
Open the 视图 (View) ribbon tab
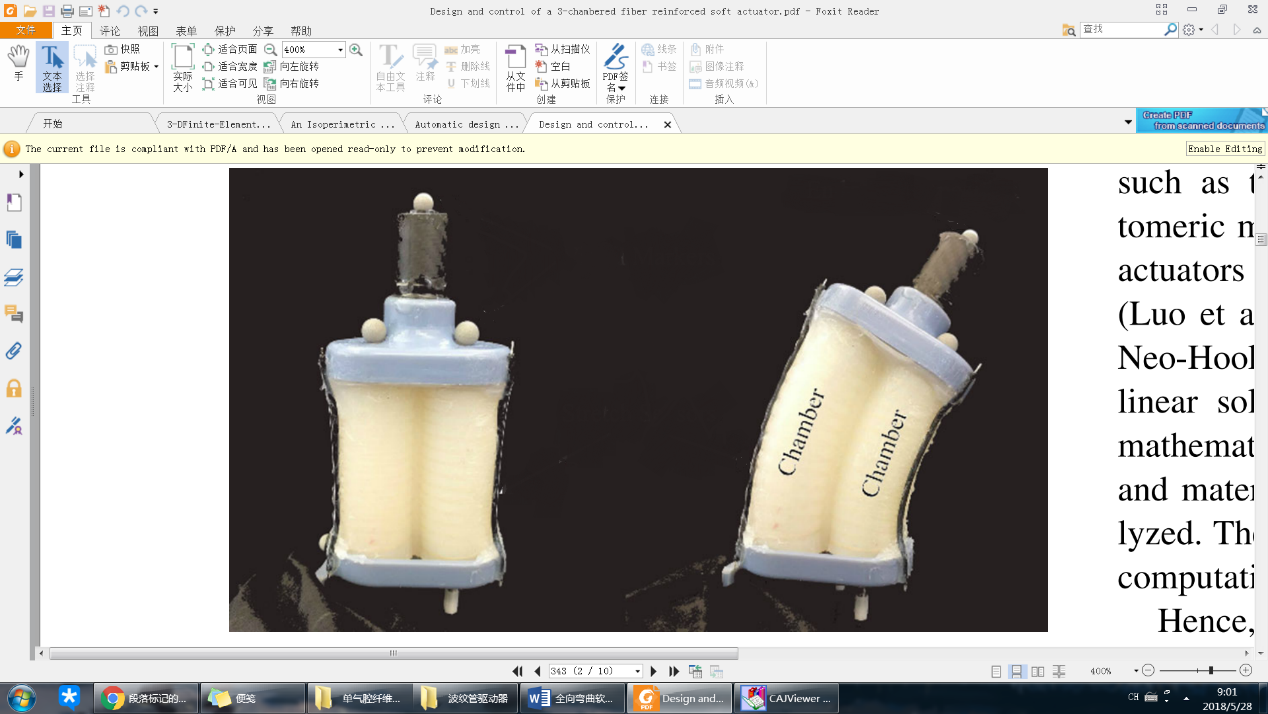[x=148, y=31]
